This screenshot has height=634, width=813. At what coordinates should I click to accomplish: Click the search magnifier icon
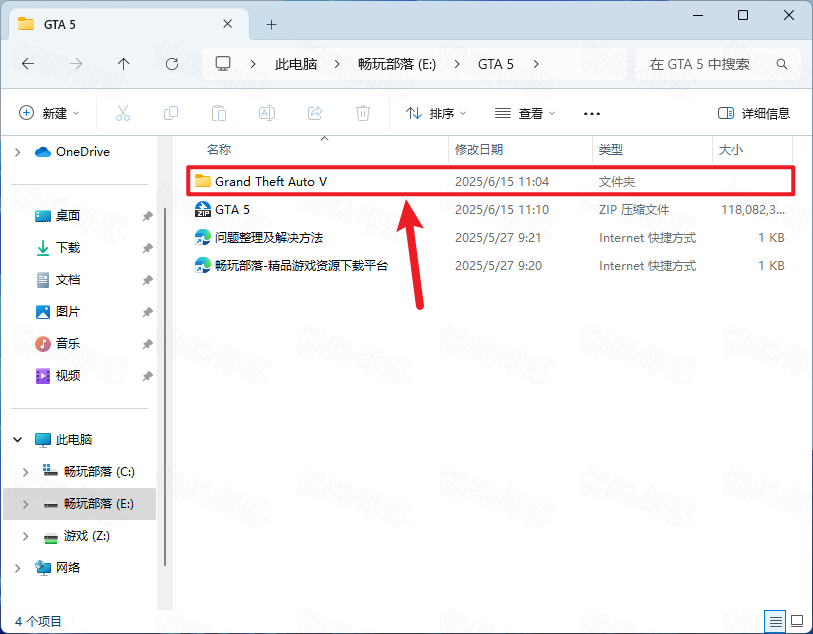(x=782, y=64)
